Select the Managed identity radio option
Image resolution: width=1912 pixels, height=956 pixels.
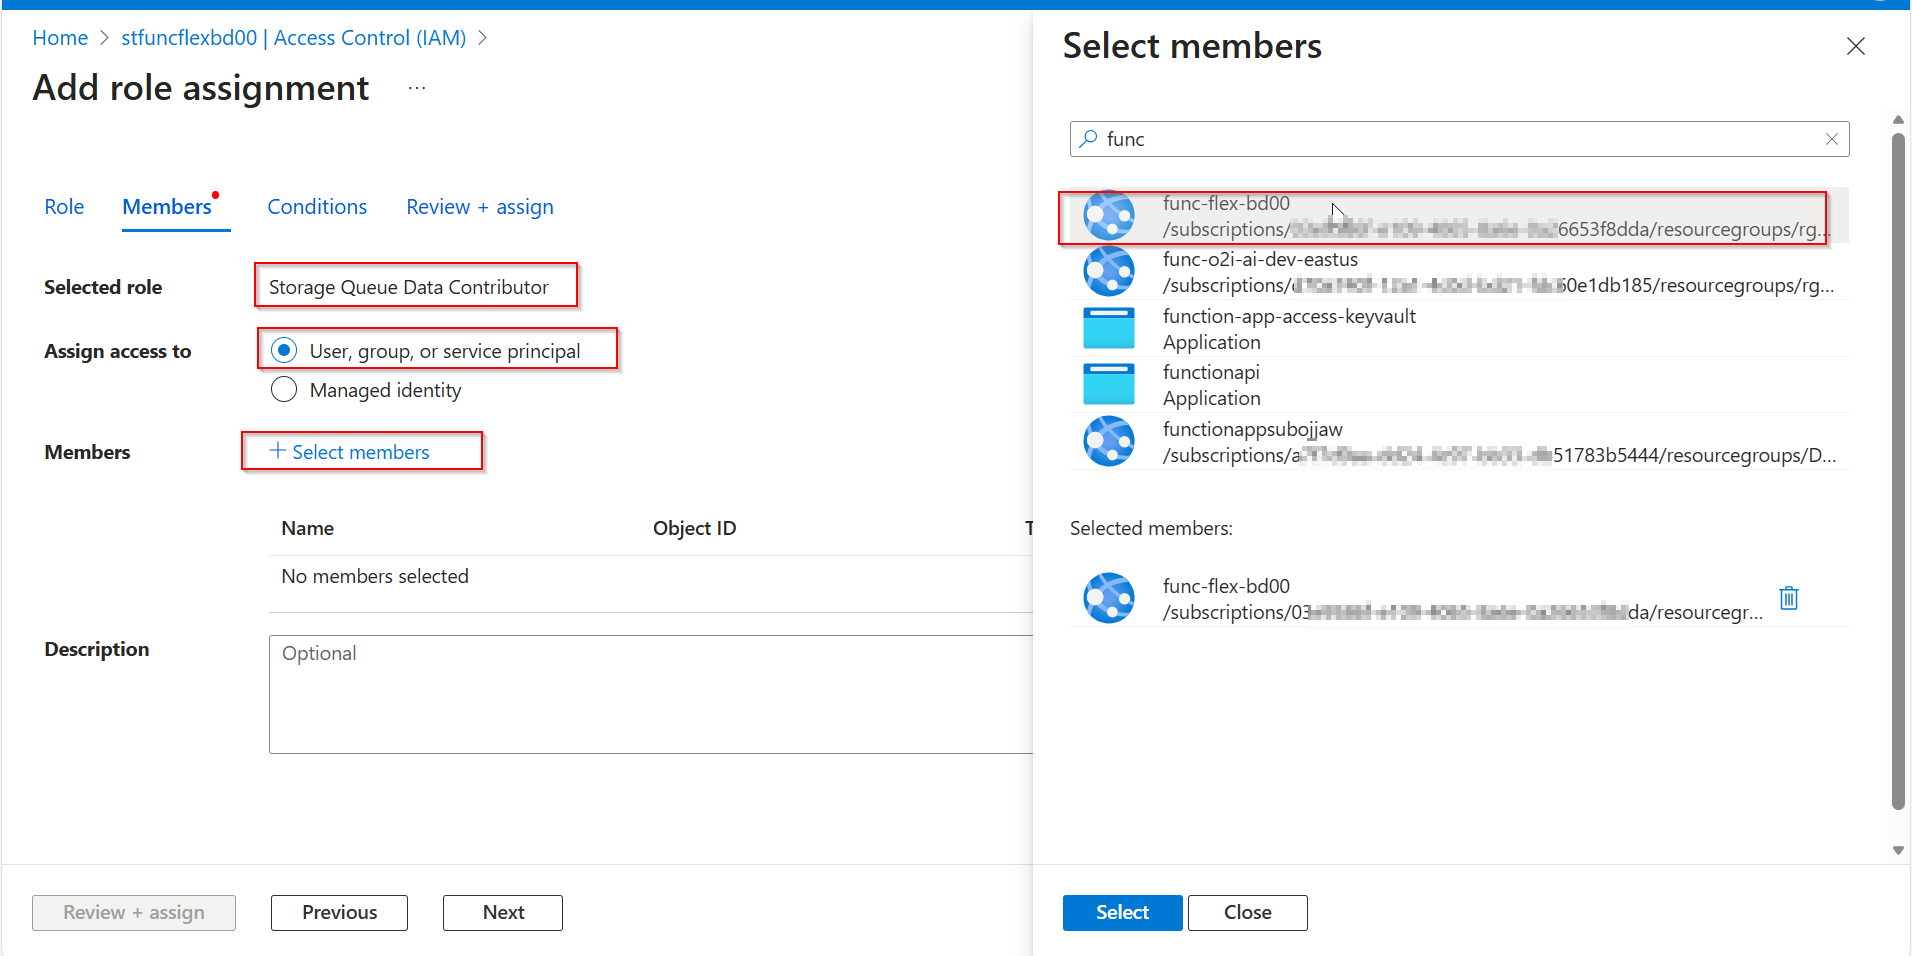click(x=284, y=389)
